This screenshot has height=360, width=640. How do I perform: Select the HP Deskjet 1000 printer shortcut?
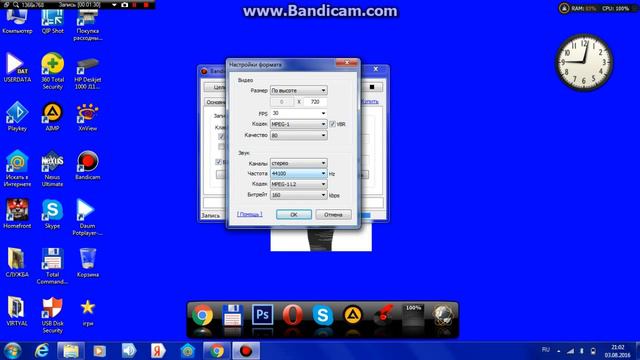(87, 73)
